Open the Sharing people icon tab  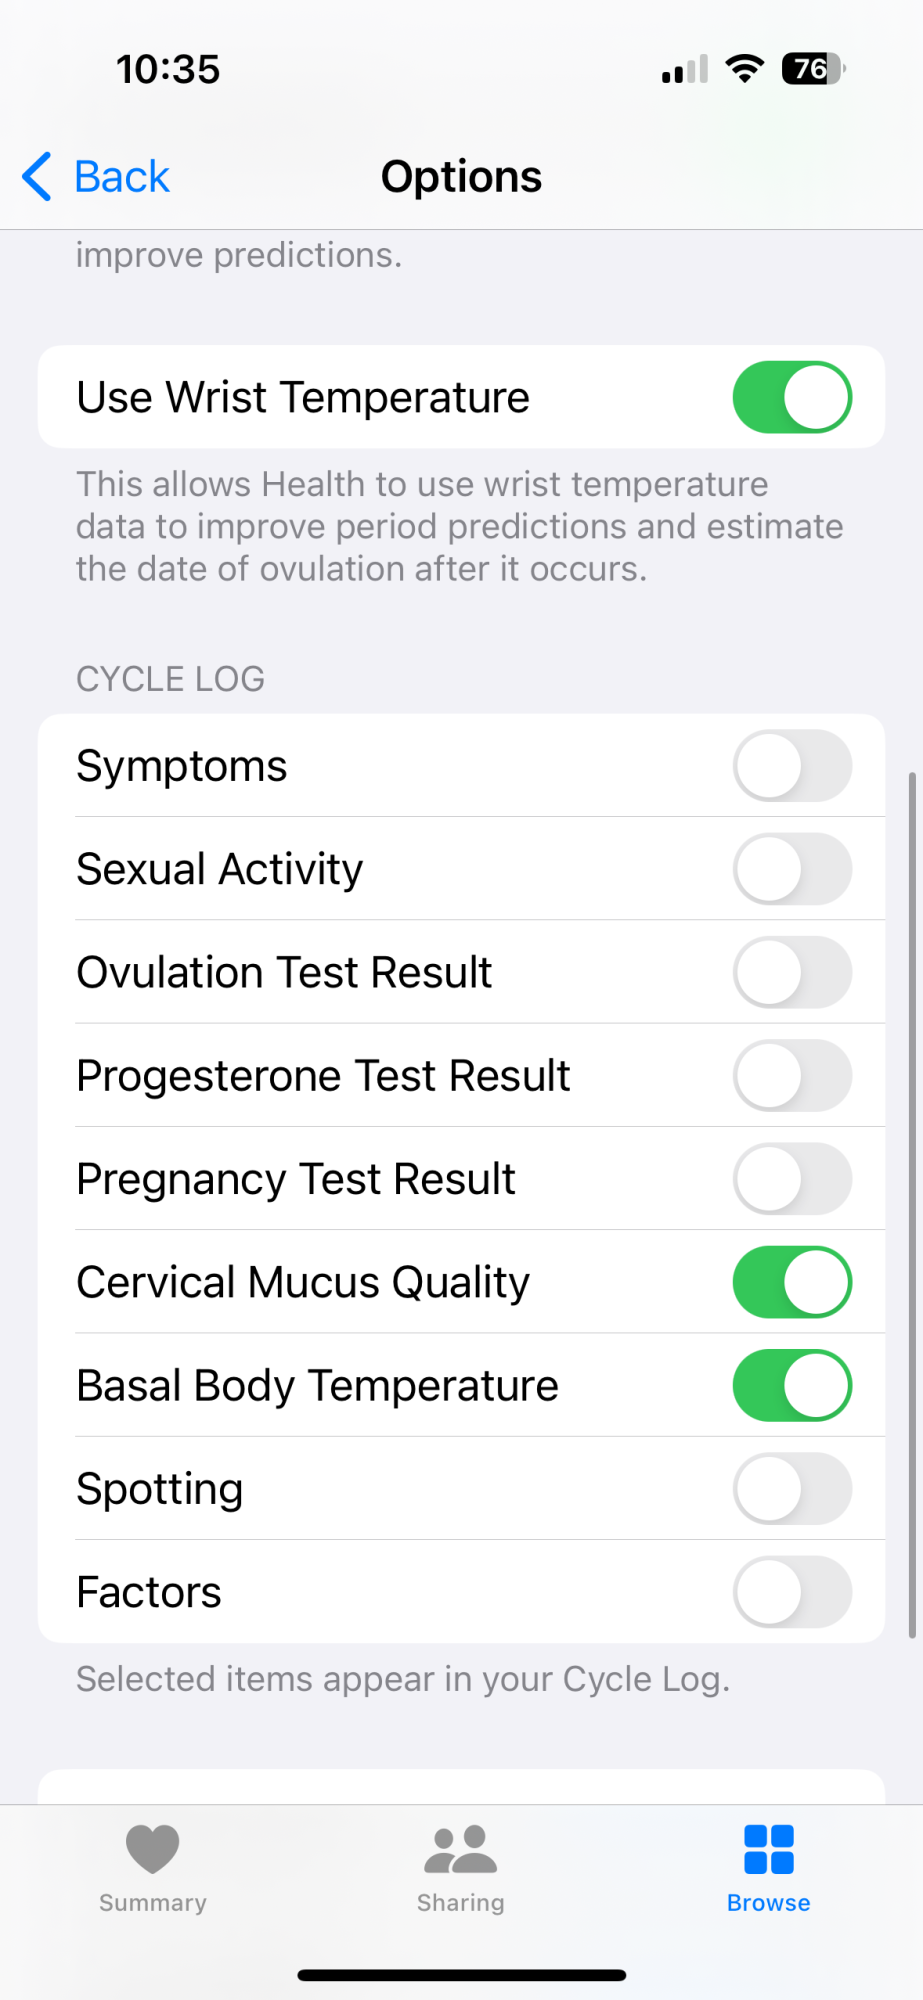coord(460,1848)
